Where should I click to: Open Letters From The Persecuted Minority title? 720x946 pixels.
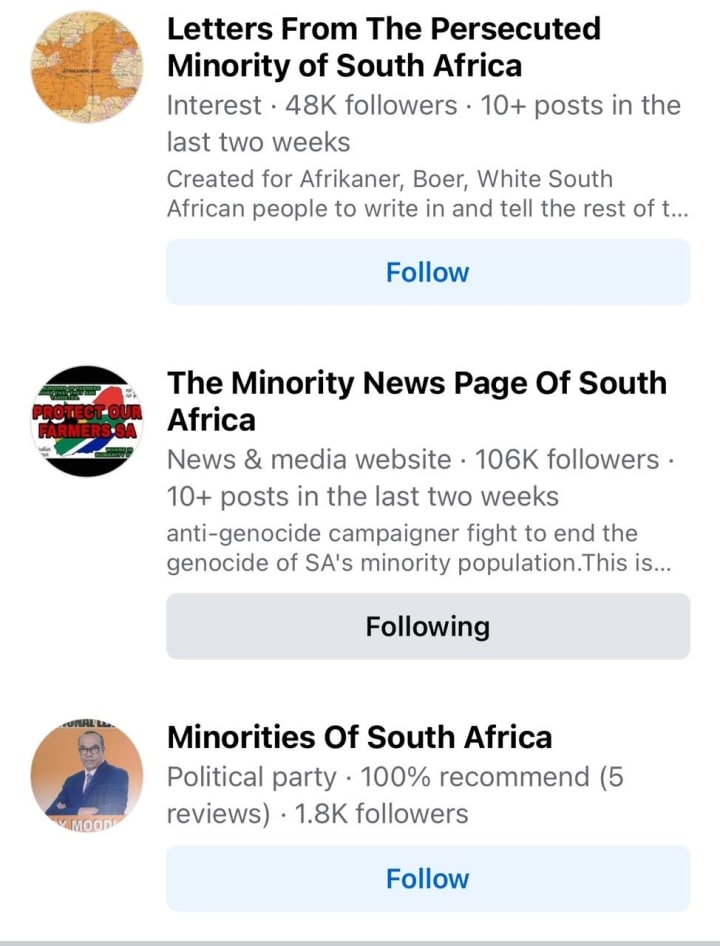click(x=383, y=47)
